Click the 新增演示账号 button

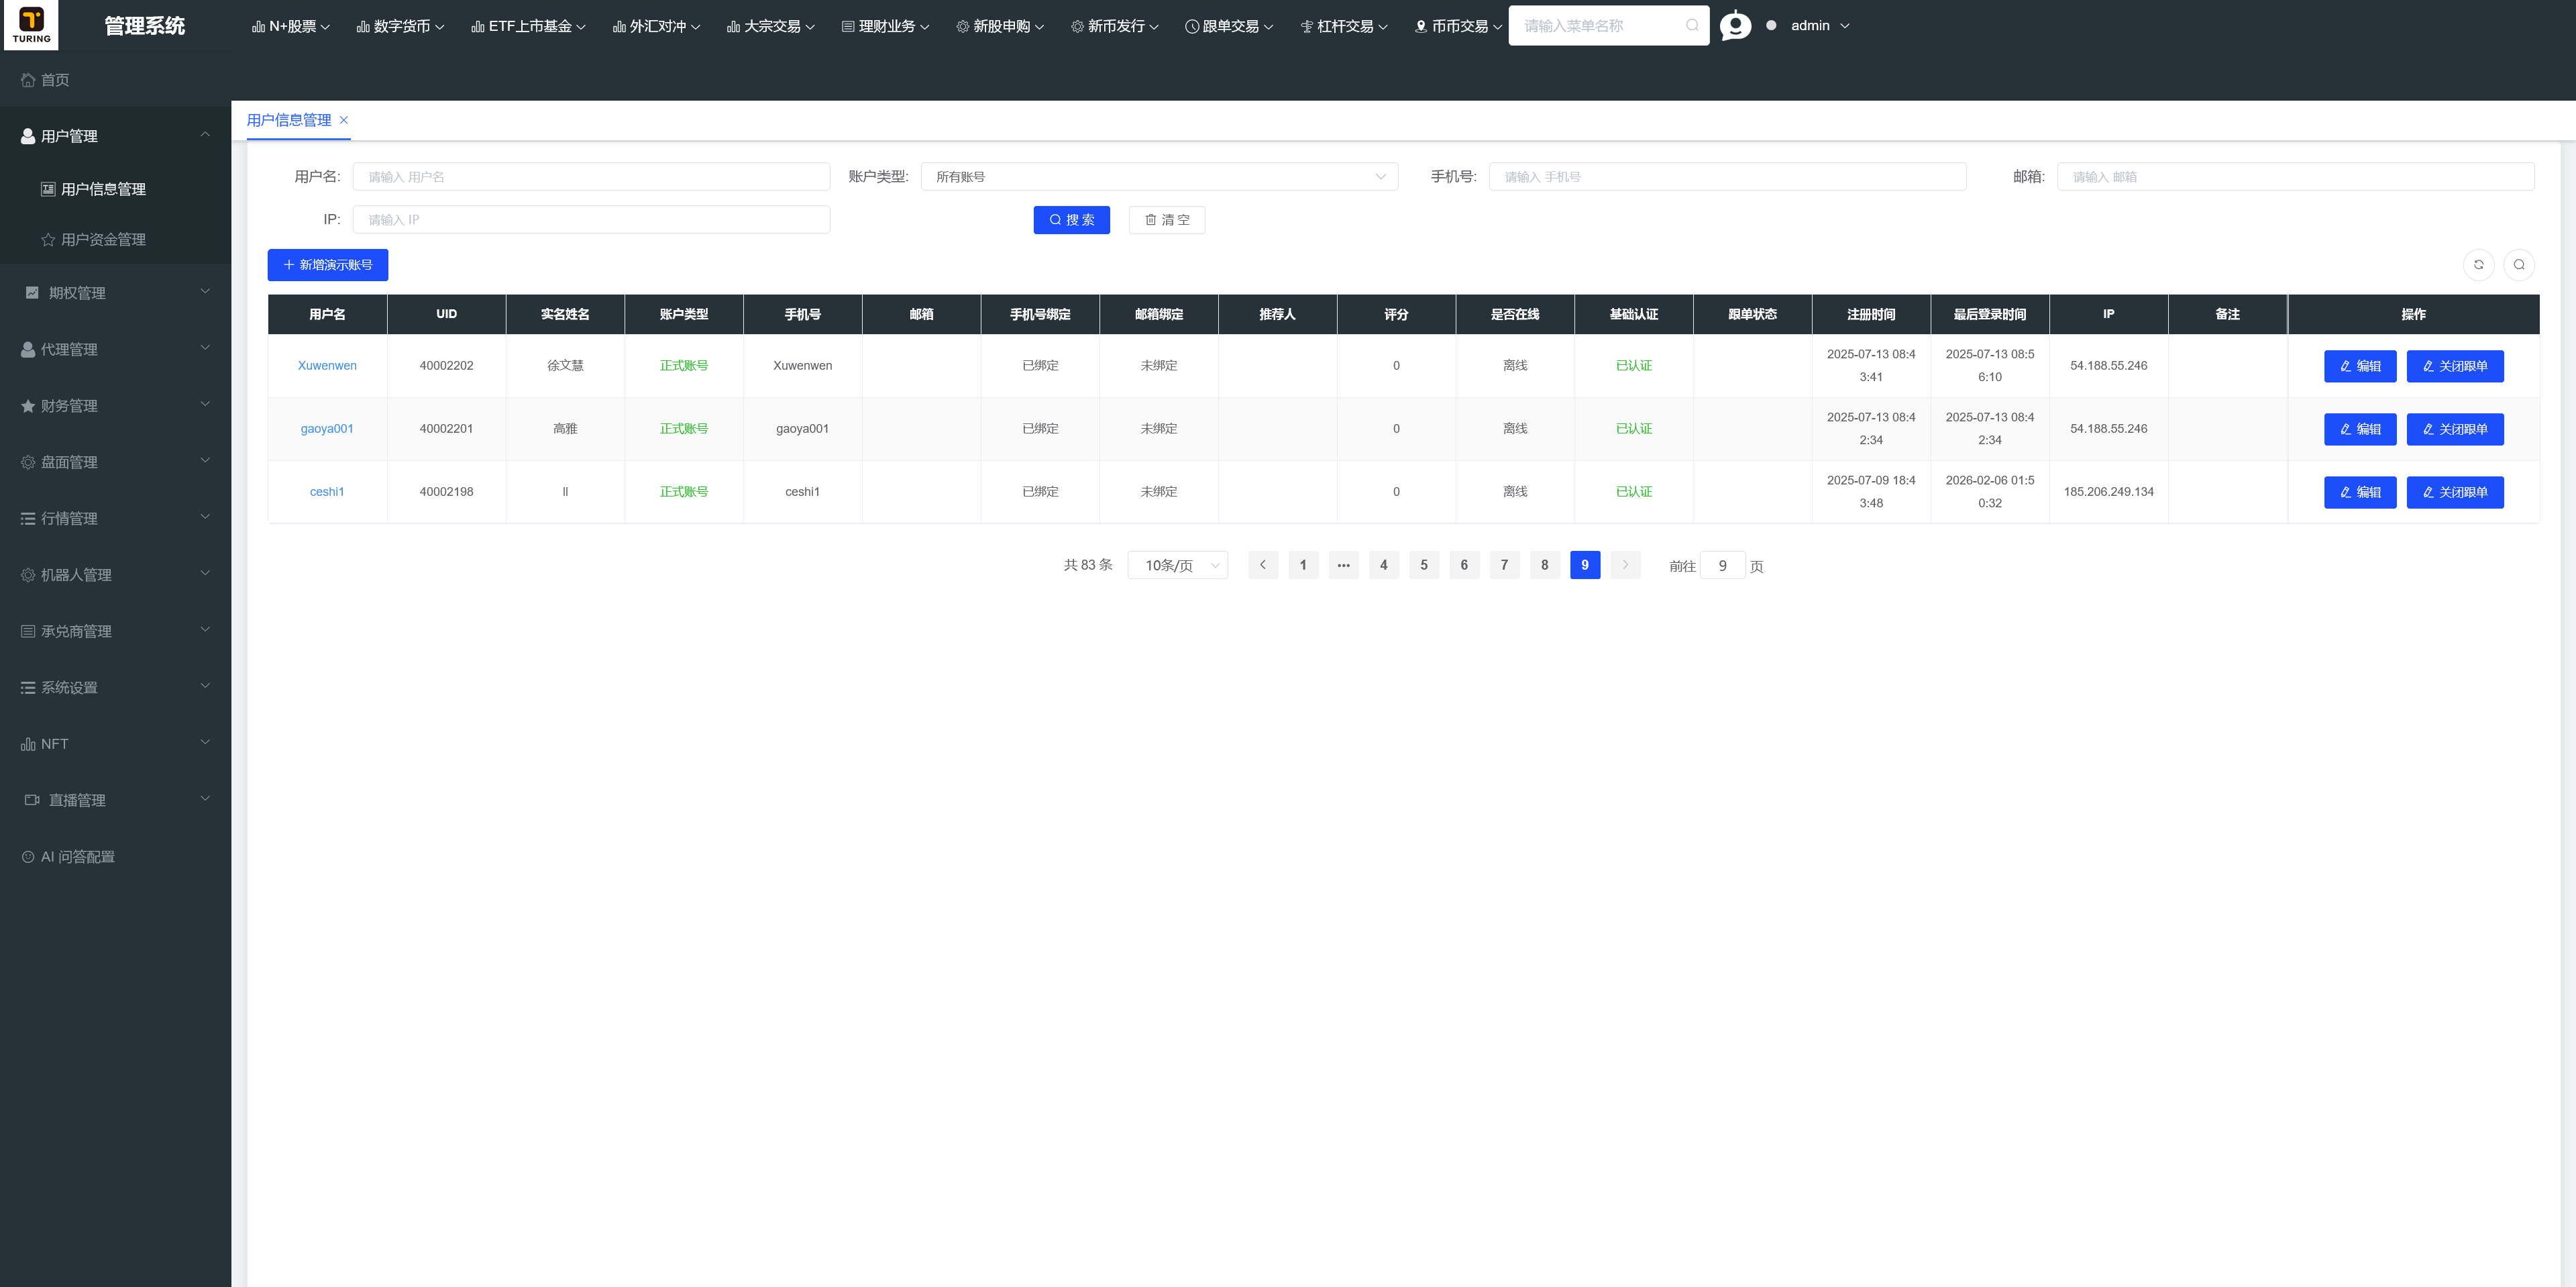tap(327, 265)
